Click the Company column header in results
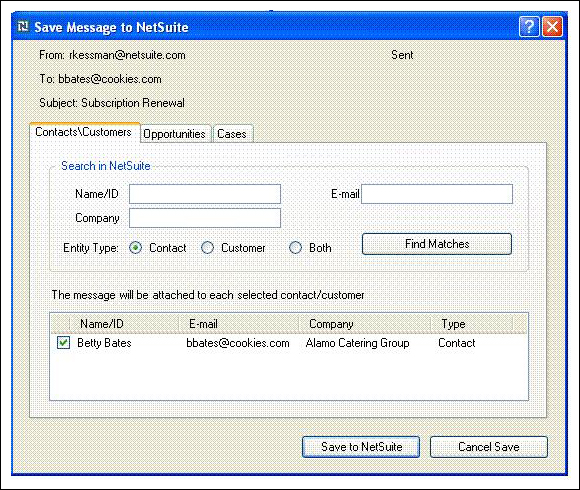 [x=365, y=324]
